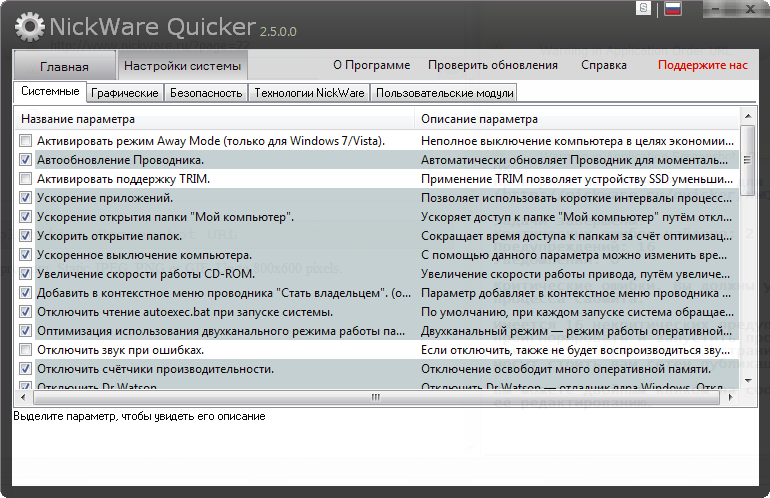
Task: Uncheck Автообновление Проводника checkbox
Action: click(x=26, y=160)
